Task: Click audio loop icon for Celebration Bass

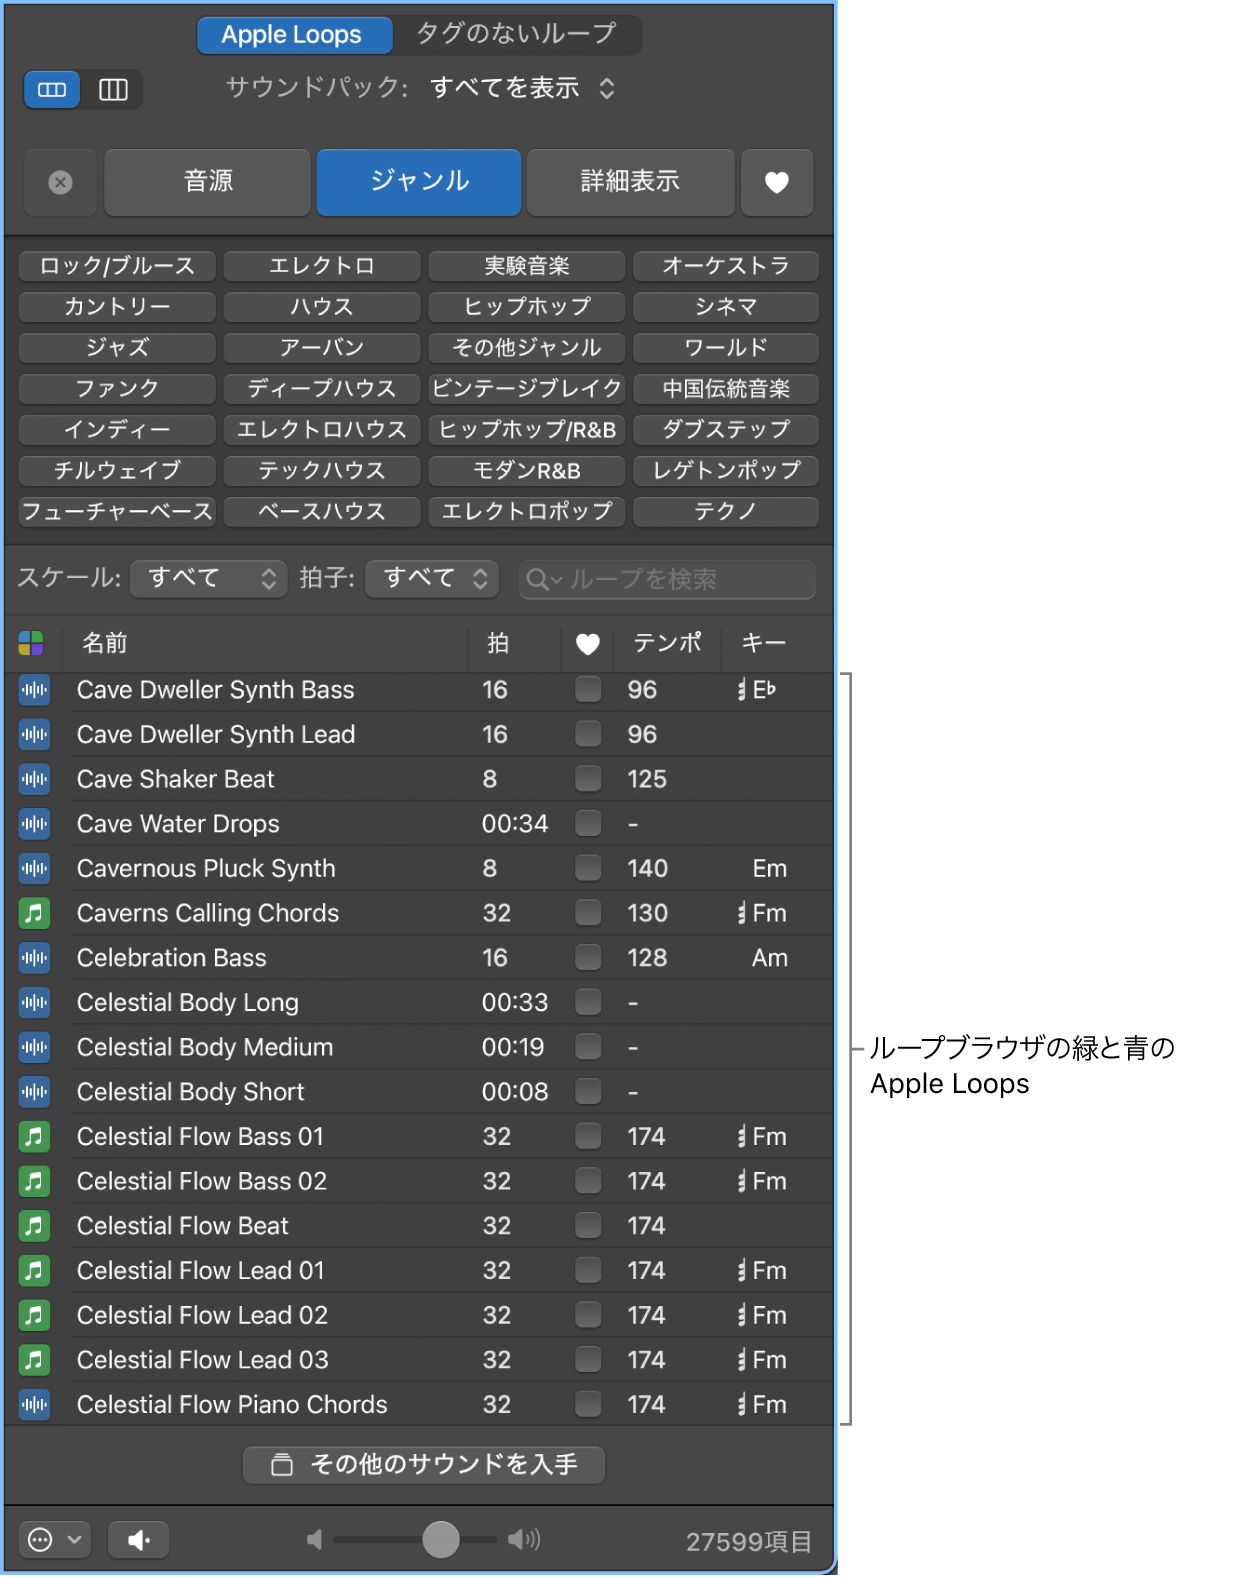Action: (x=34, y=958)
